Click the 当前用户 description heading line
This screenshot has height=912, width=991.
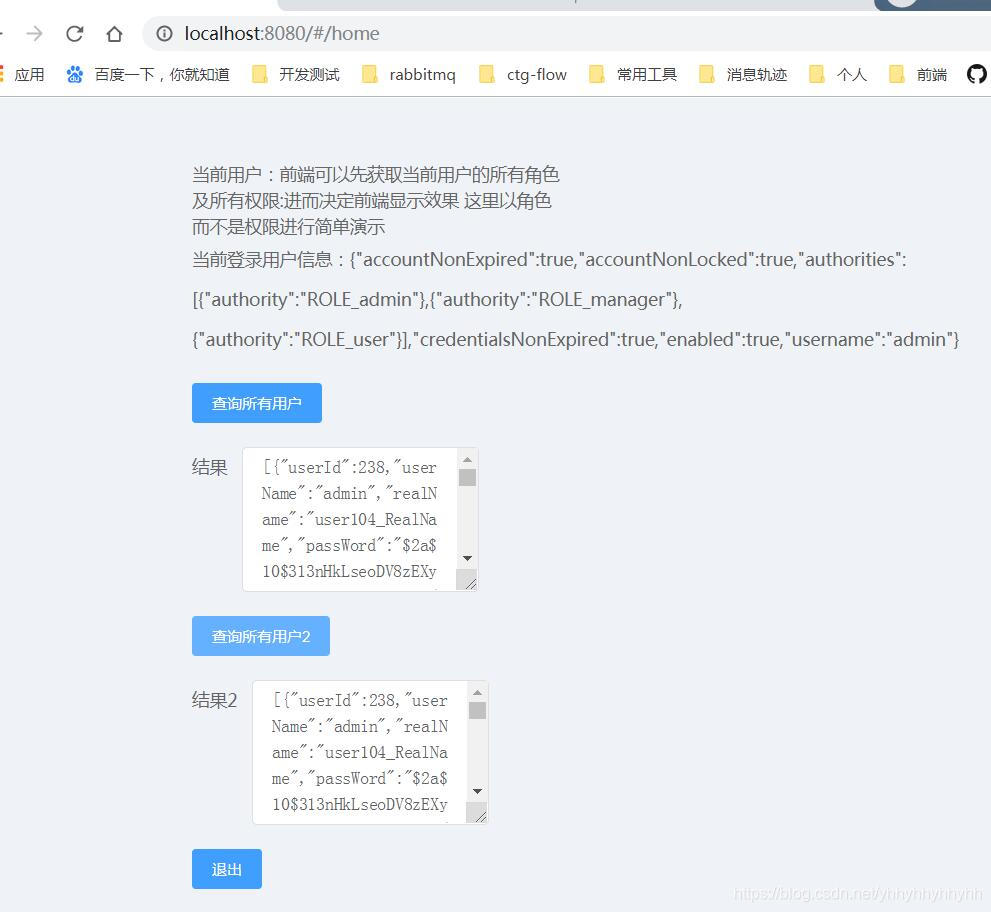[376, 174]
